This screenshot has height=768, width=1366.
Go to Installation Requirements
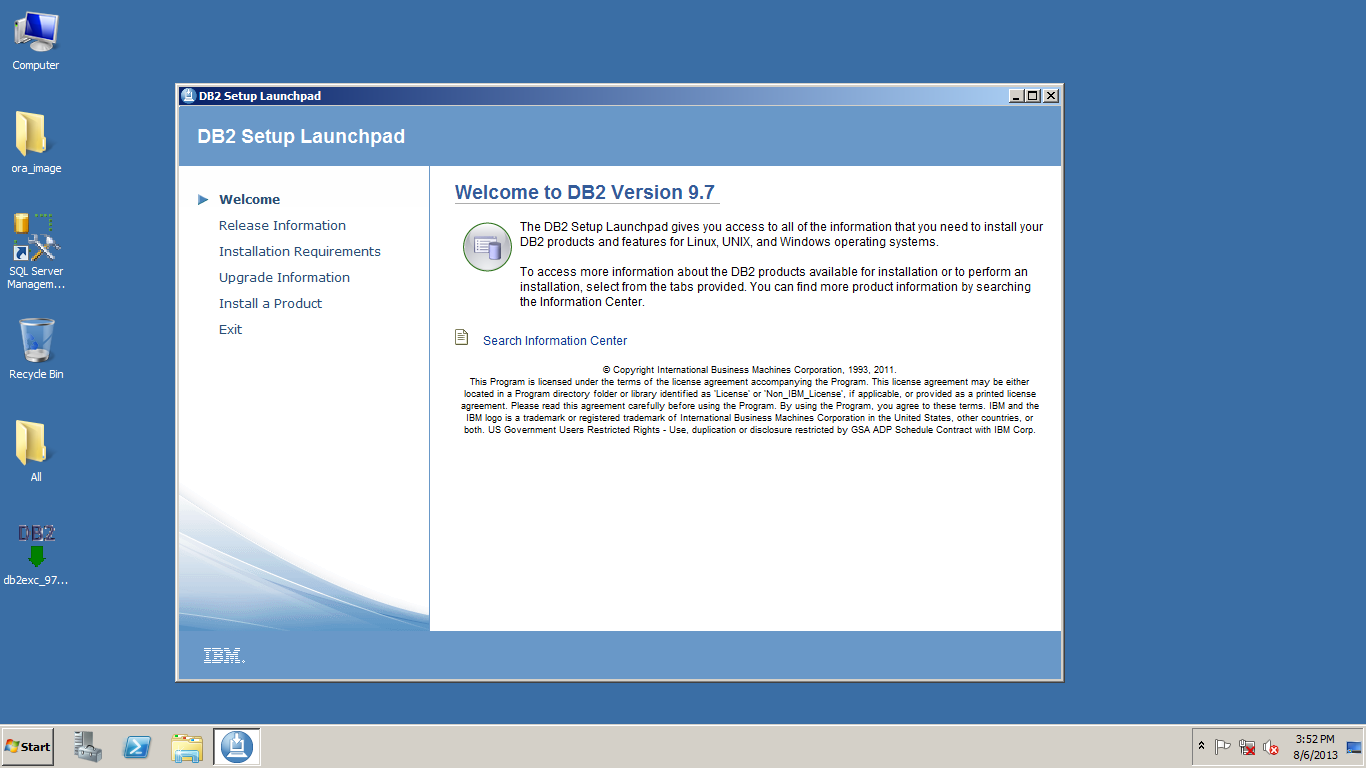(299, 252)
